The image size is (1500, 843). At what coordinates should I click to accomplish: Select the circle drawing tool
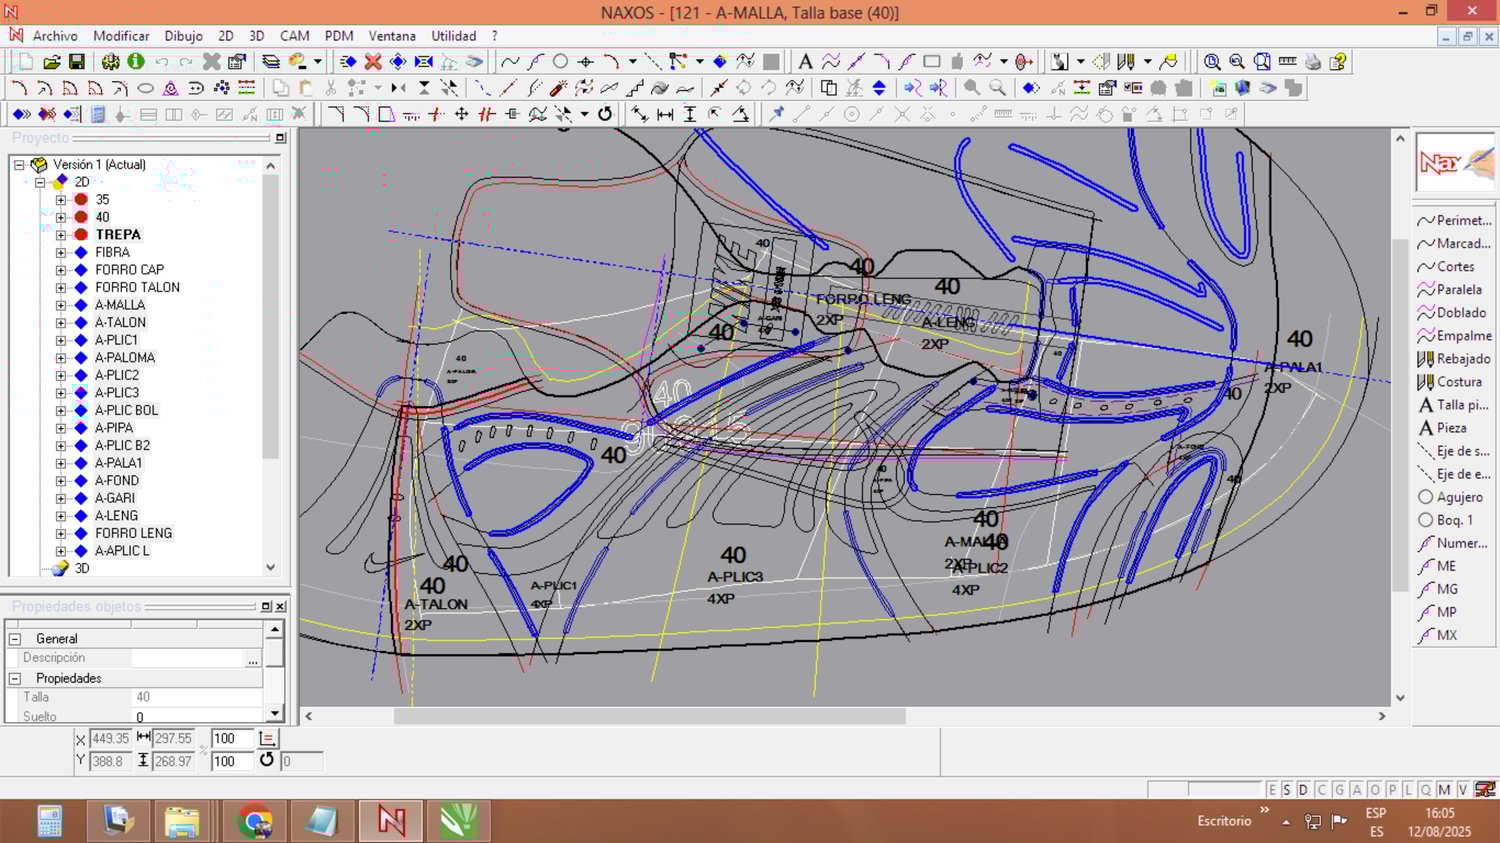pos(561,62)
